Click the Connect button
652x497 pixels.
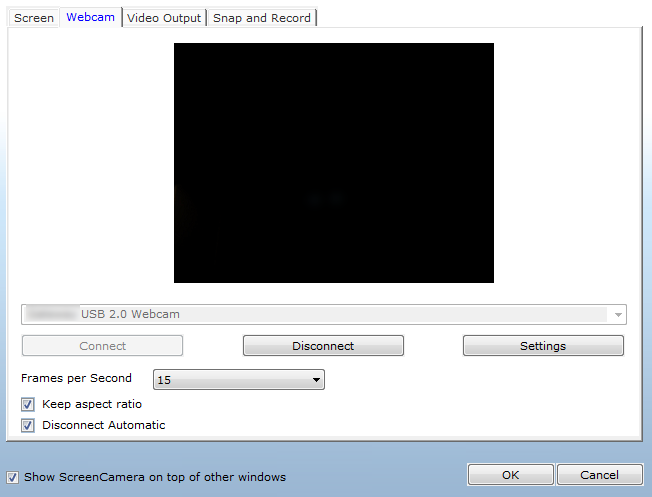pos(102,346)
